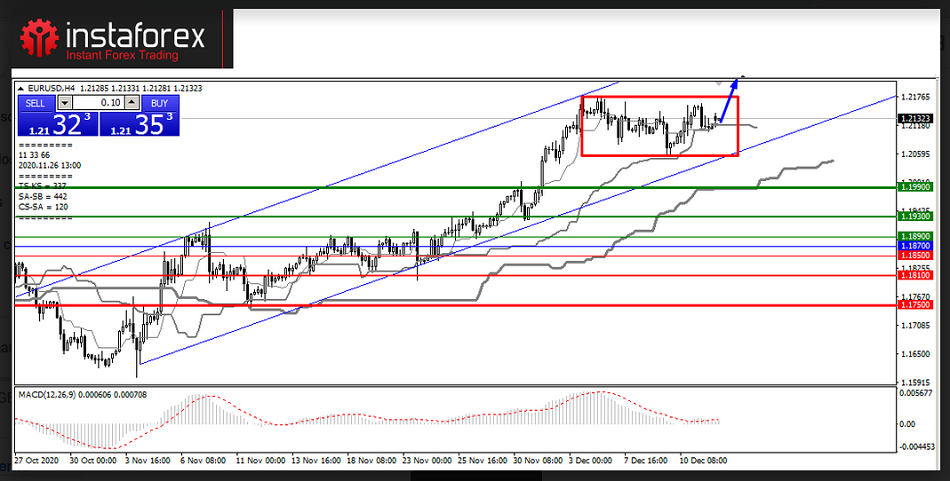Decrease lot volume with down arrow
This screenshot has width=950, height=481.
[66, 102]
